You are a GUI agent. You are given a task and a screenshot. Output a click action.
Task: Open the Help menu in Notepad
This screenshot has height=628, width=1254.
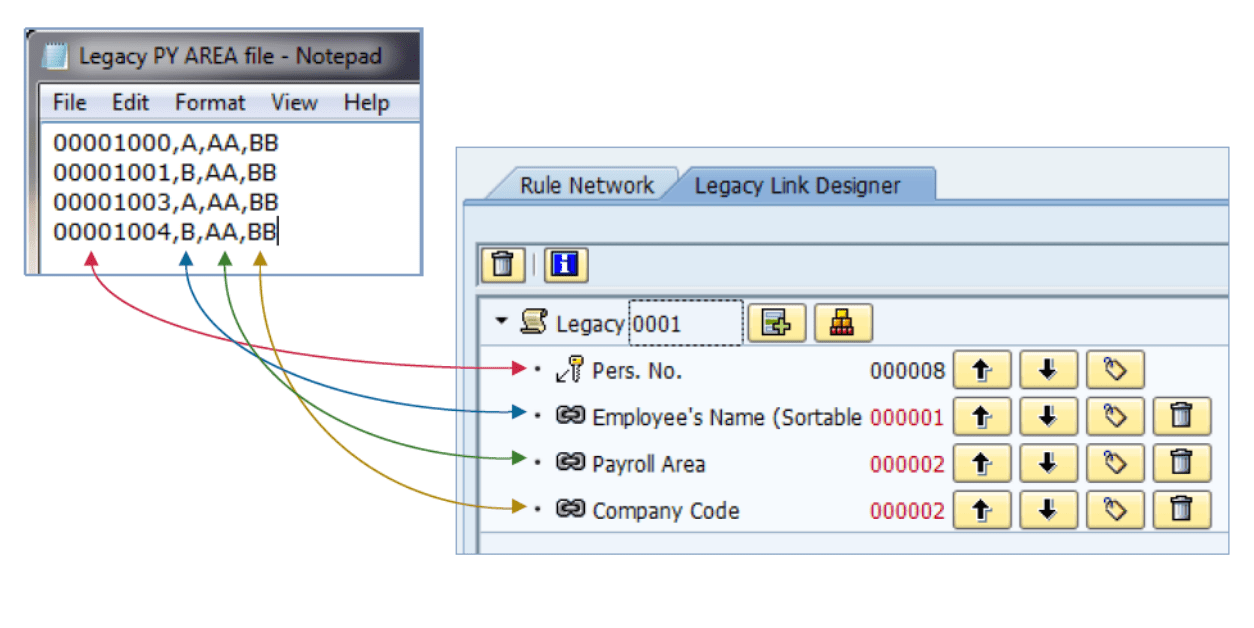click(366, 102)
